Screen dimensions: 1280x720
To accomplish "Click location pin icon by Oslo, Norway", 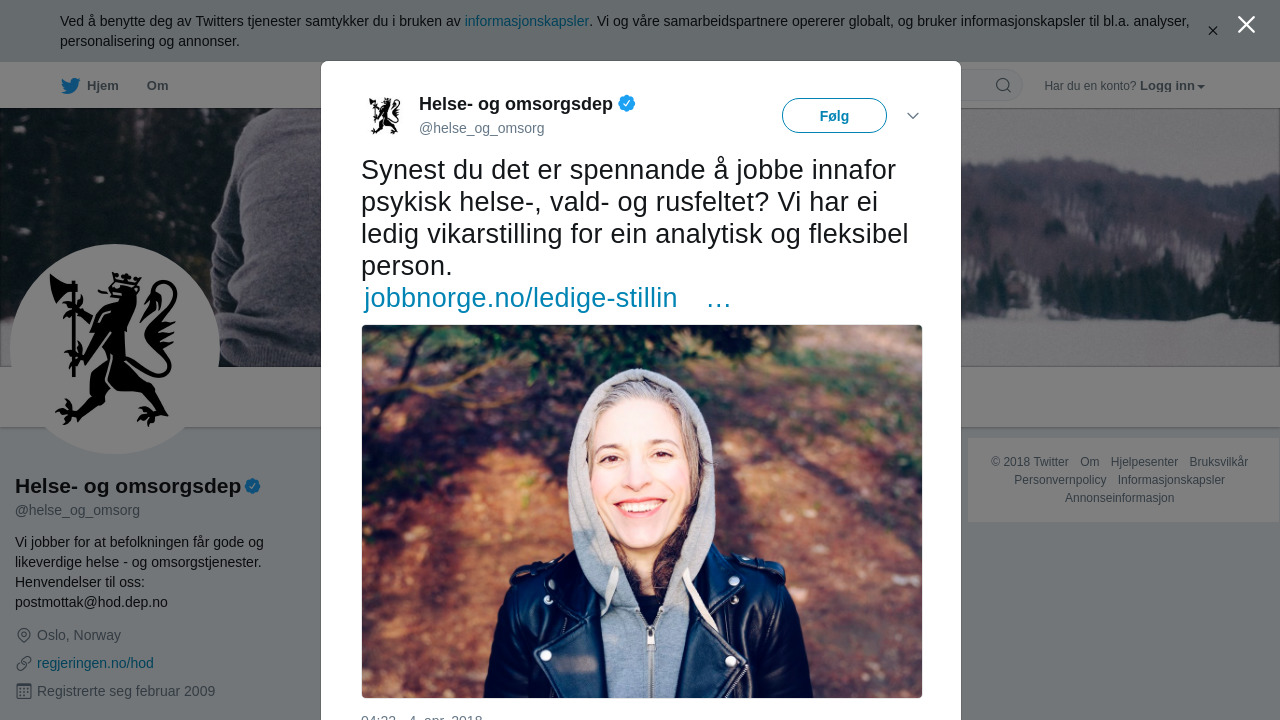I will 24,635.
